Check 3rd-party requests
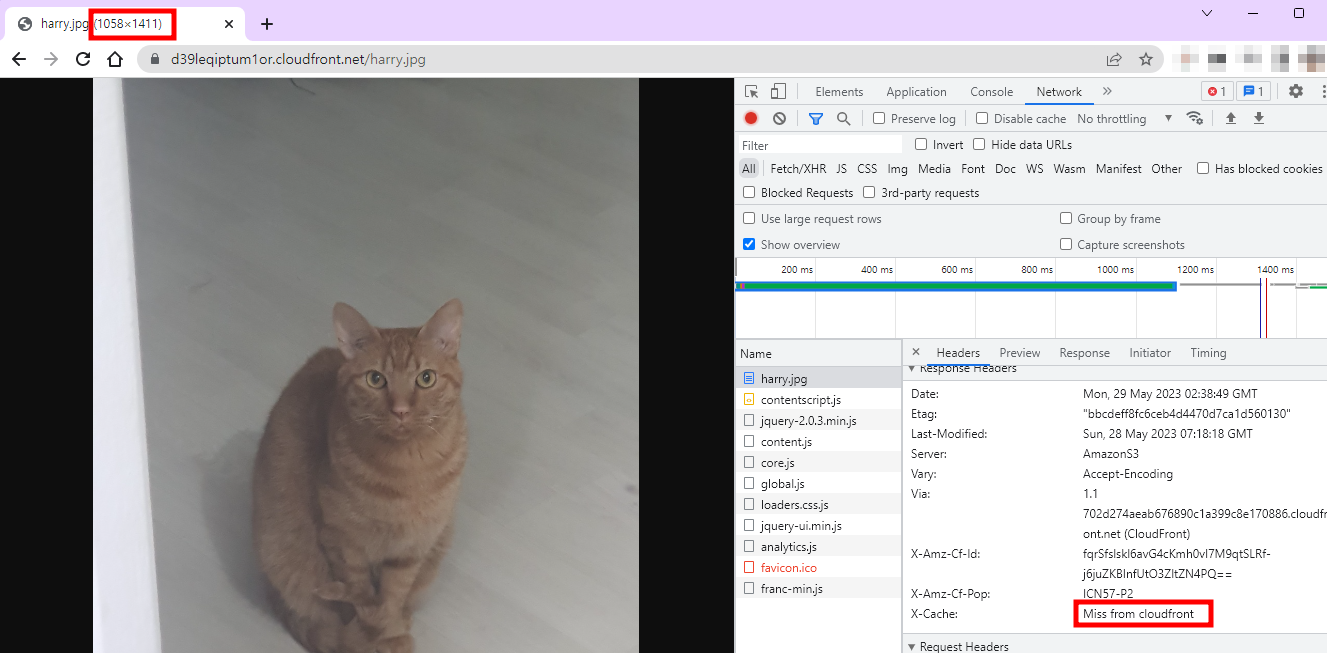Screen dimensions: 1327x653 [869, 192]
